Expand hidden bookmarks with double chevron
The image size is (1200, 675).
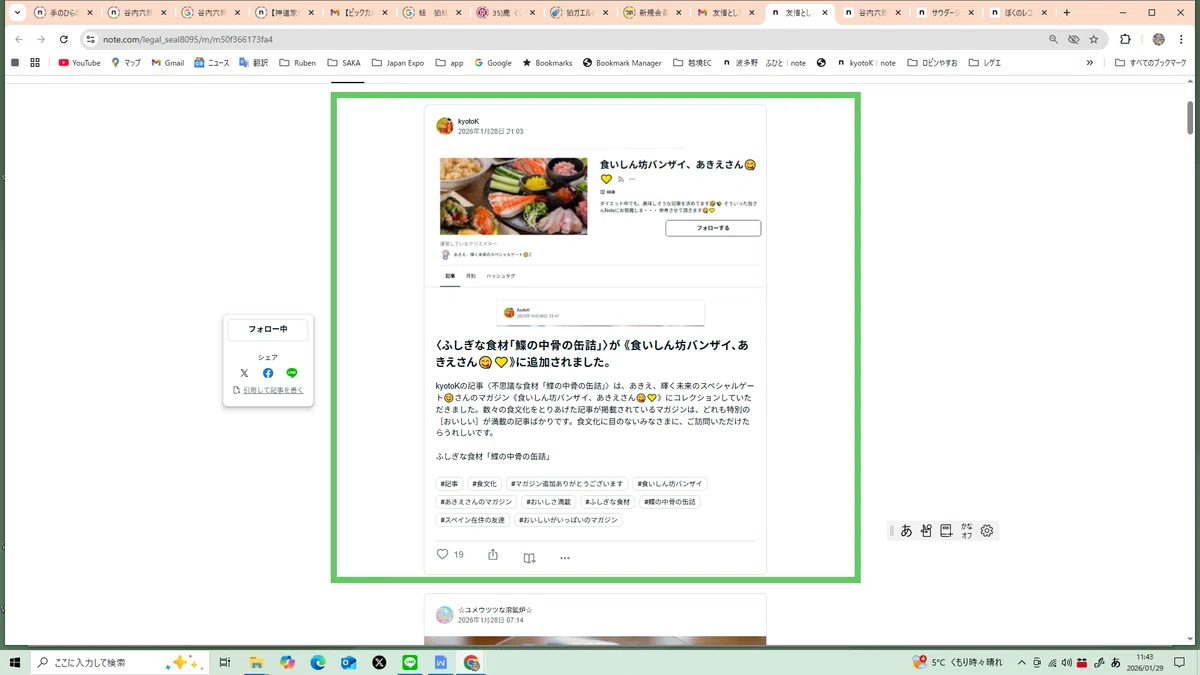pos(1090,62)
